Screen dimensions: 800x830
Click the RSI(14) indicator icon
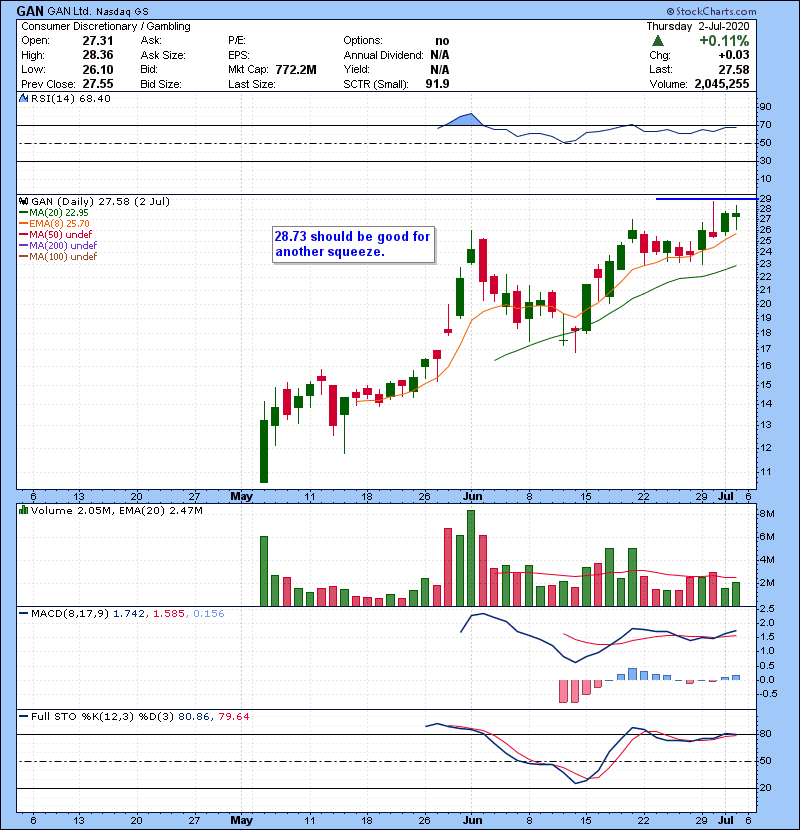(23, 98)
